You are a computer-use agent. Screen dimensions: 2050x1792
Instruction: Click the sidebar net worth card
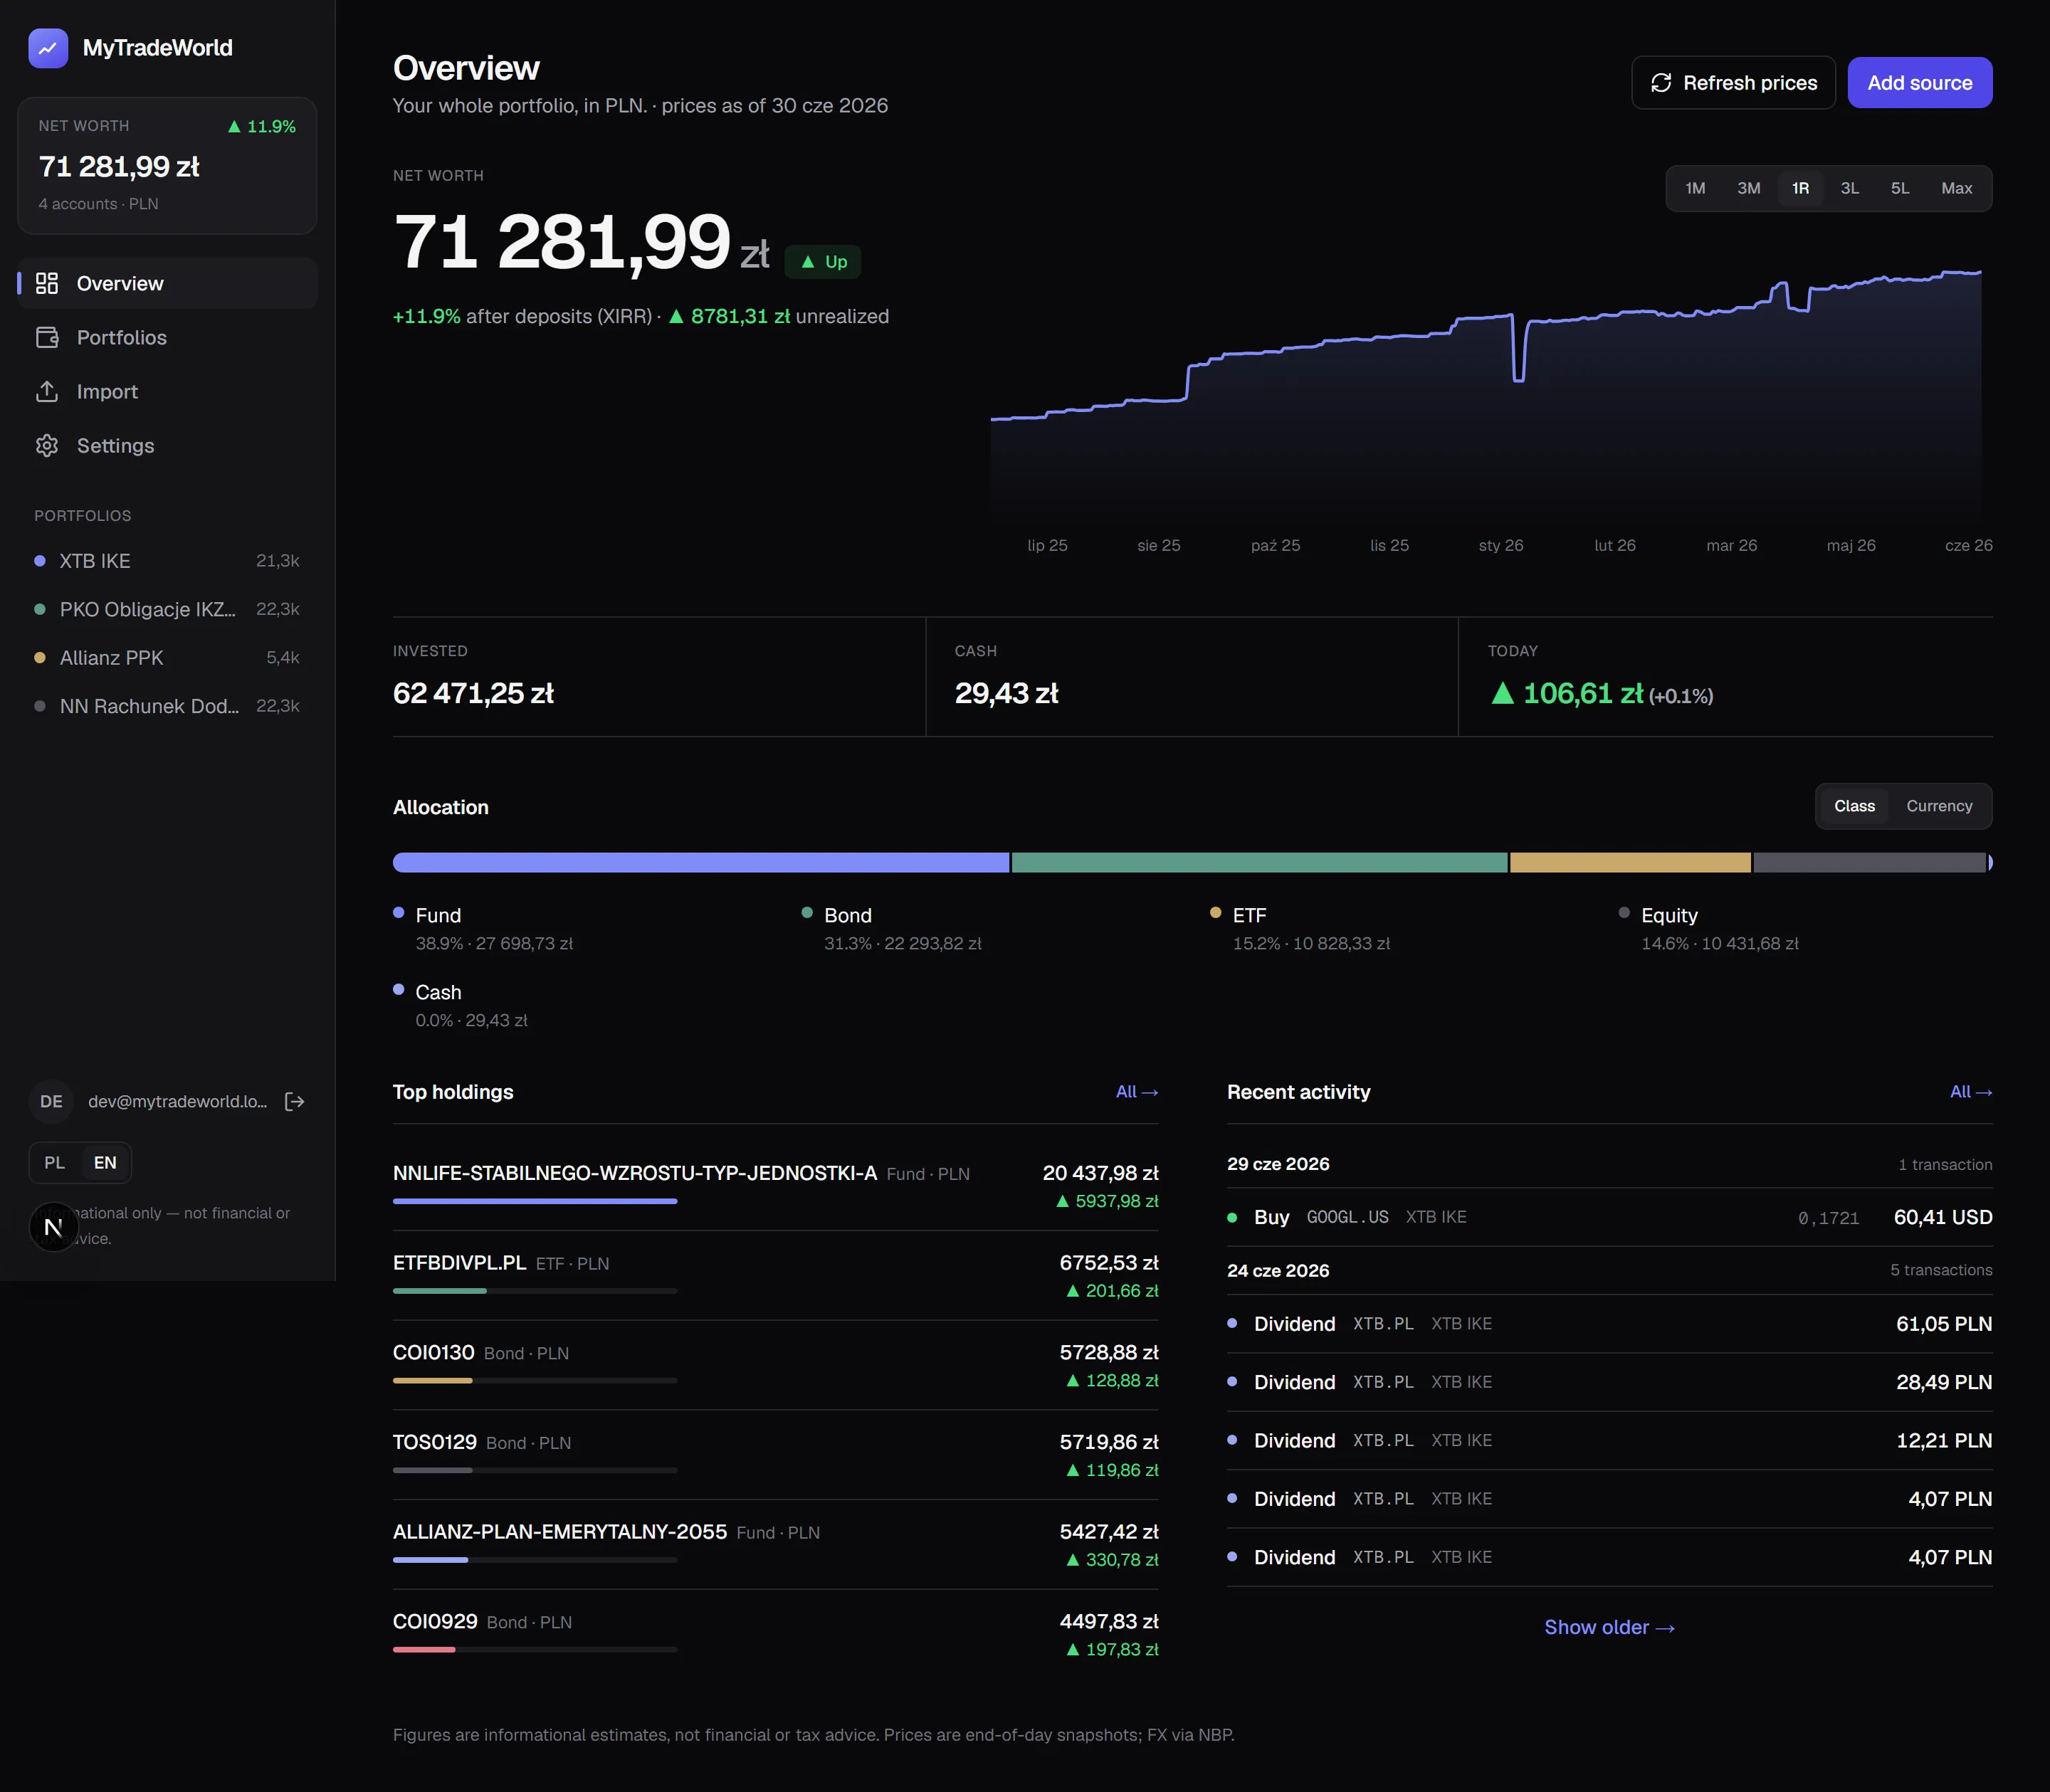click(167, 165)
